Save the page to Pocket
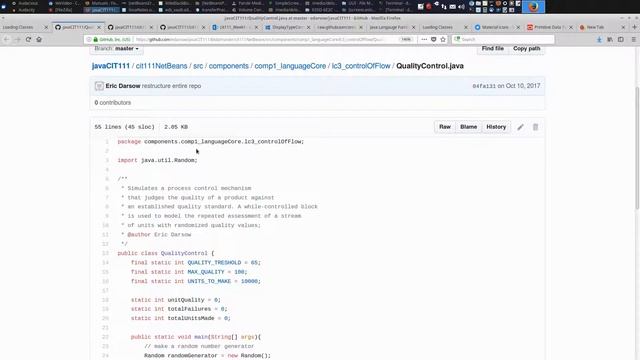Screen dimensions: 640x360 (x=433, y=40)
